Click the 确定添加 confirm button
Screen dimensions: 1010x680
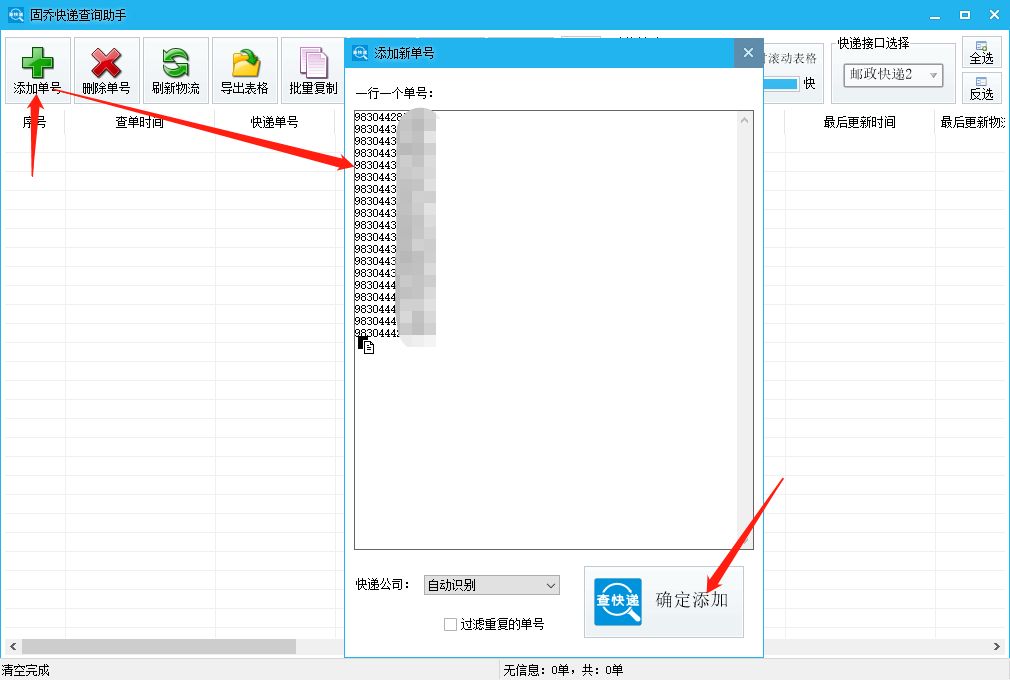pos(663,602)
